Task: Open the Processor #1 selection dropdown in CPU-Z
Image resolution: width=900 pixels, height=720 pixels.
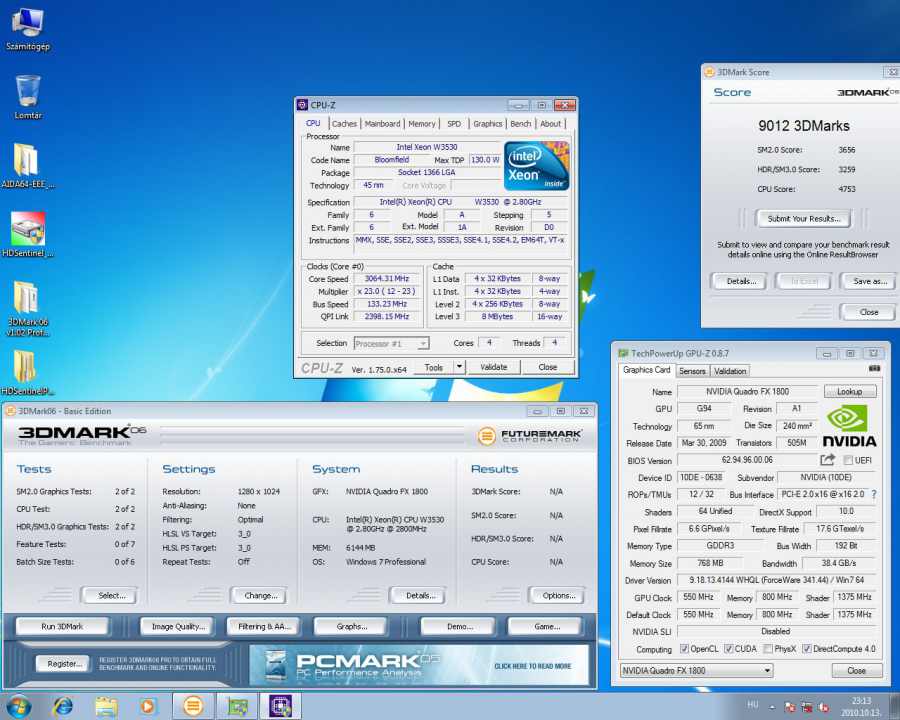Action: pyautogui.click(x=391, y=343)
